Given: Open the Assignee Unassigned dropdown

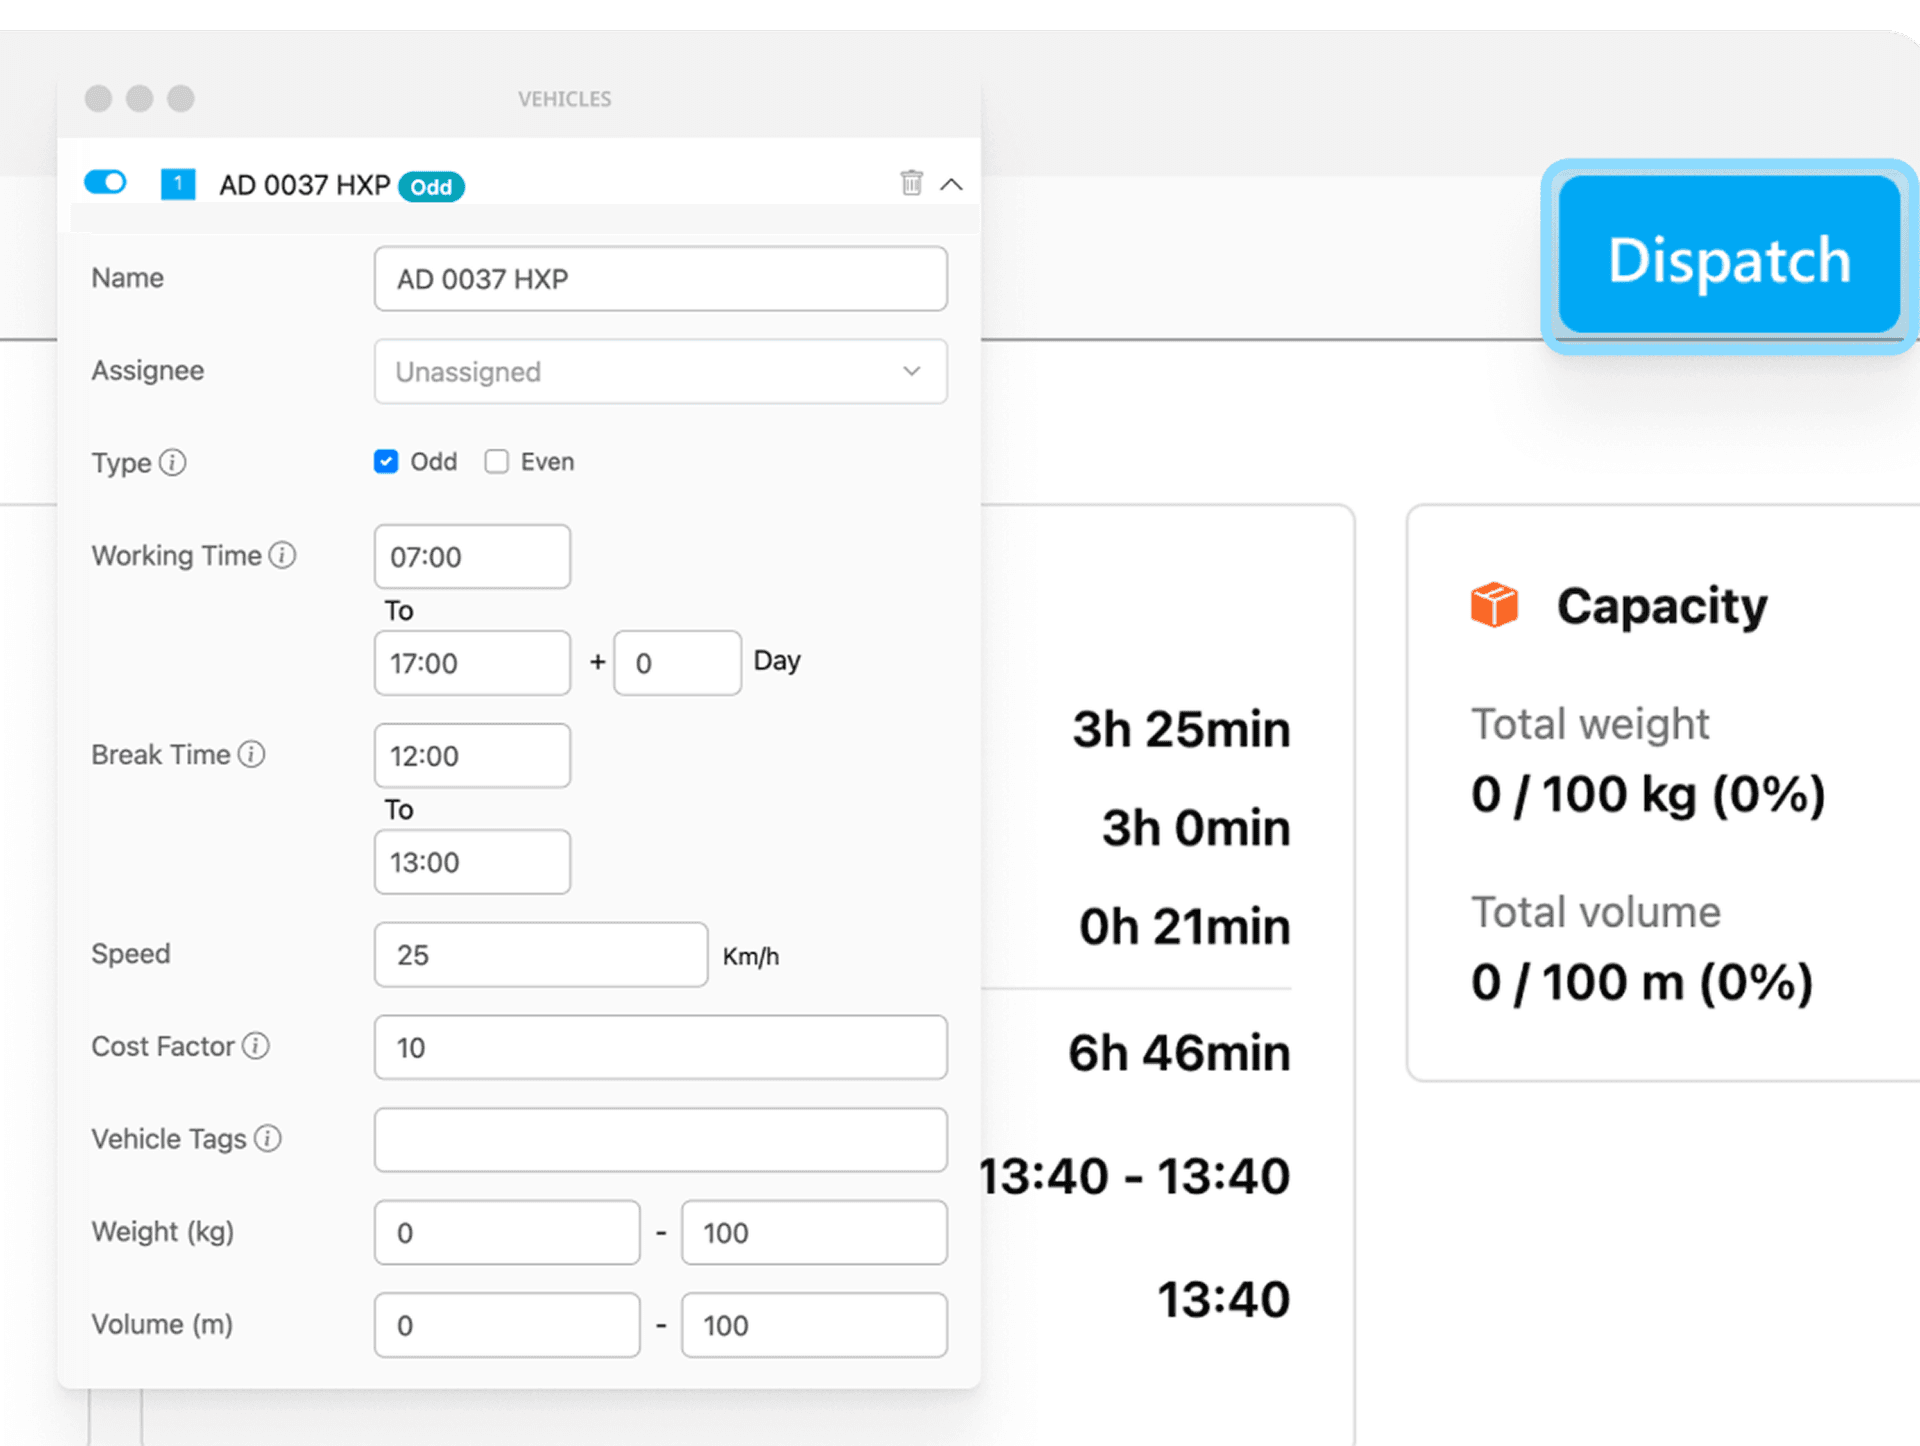Looking at the screenshot, I should click(660, 371).
